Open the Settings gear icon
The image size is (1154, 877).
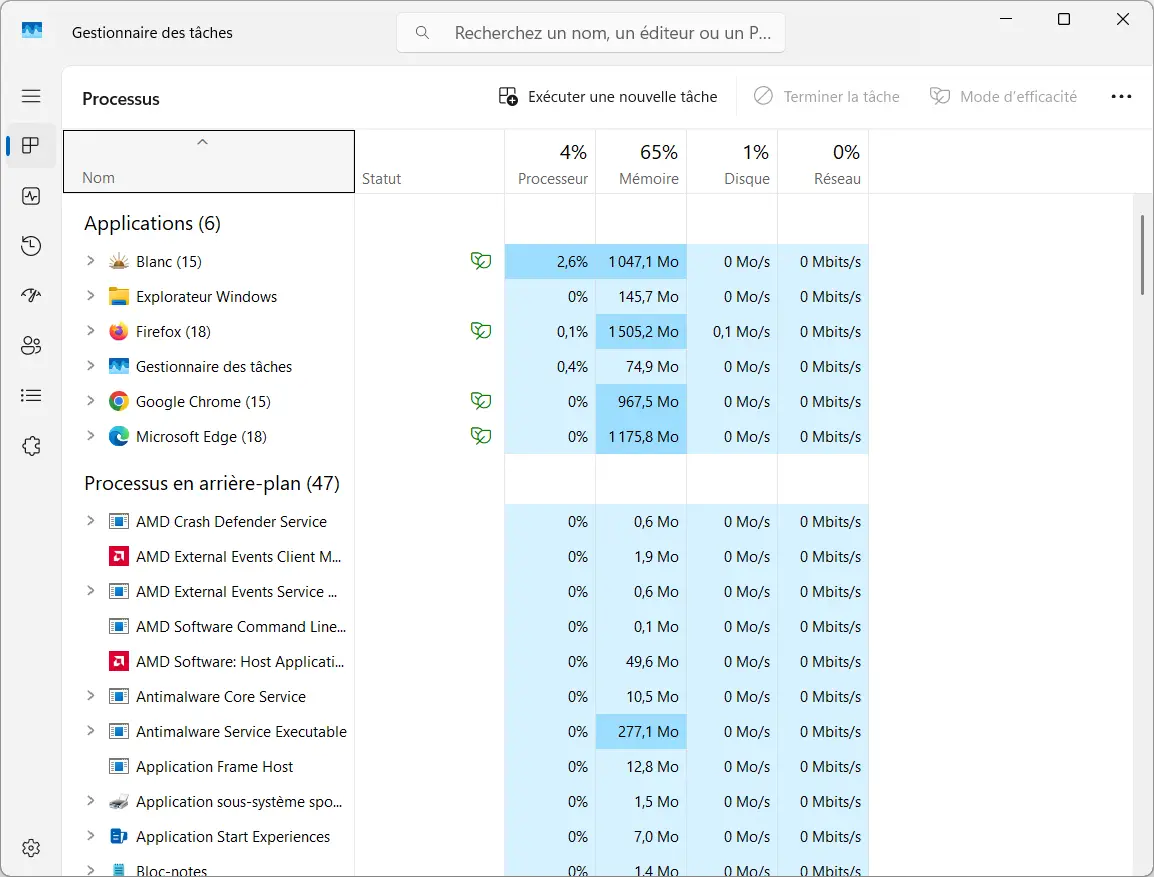point(31,848)
